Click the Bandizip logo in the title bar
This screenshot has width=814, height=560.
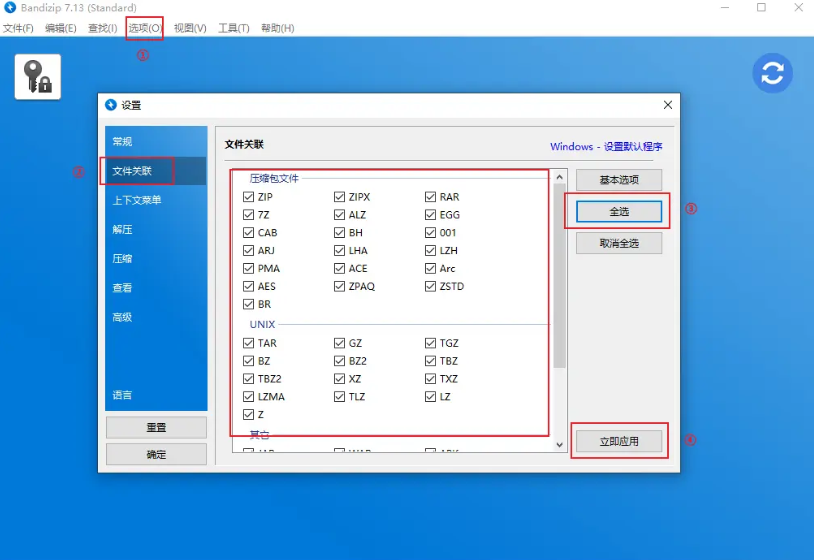point(10,7)
